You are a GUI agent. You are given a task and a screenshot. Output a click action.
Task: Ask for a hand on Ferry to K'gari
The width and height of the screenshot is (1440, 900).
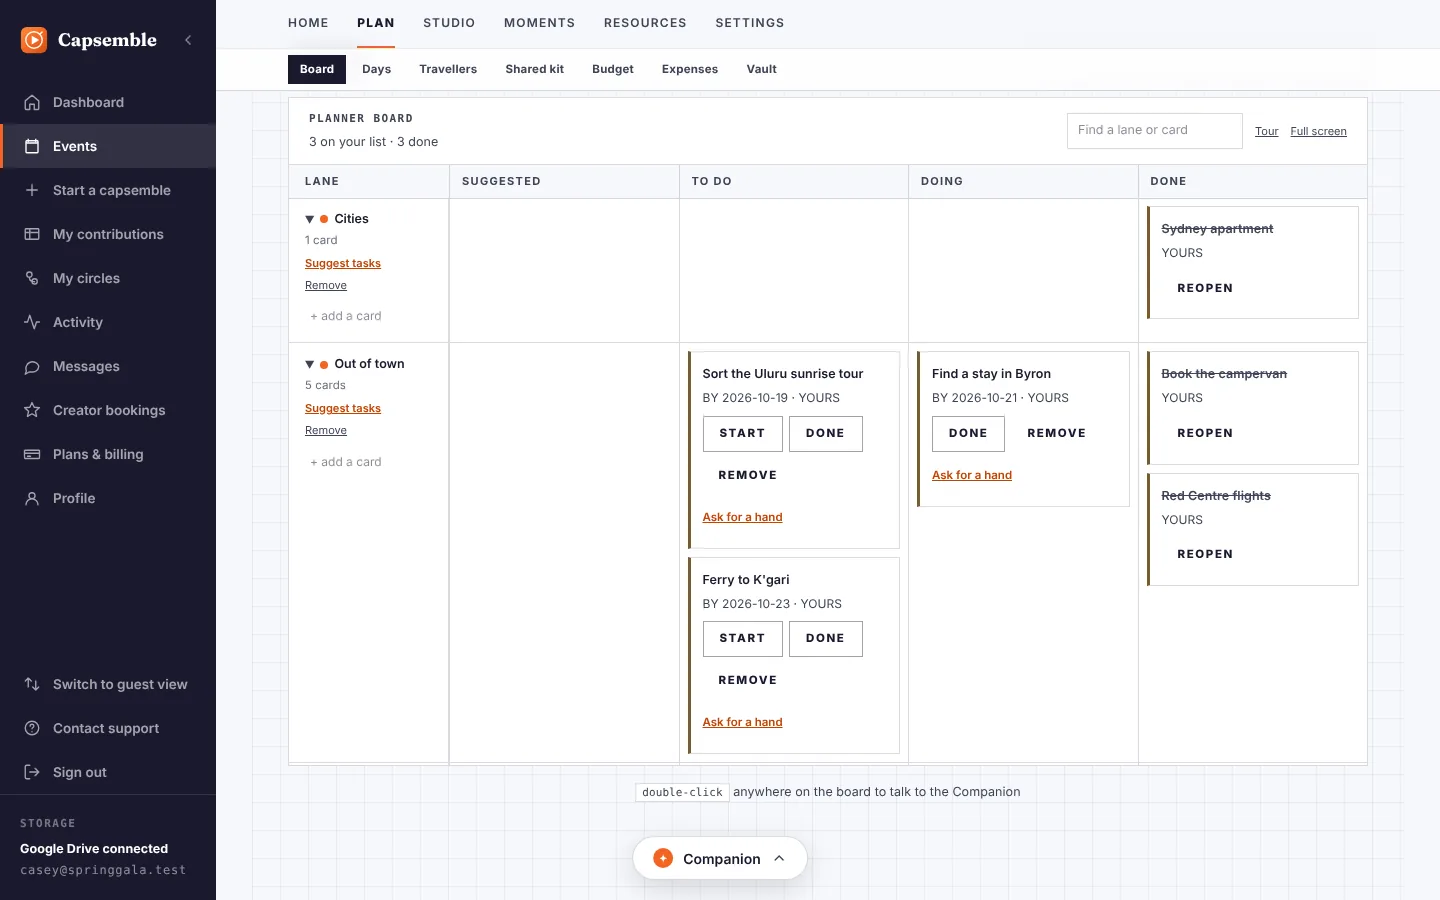pyautogui.click(x=742, y=722)
